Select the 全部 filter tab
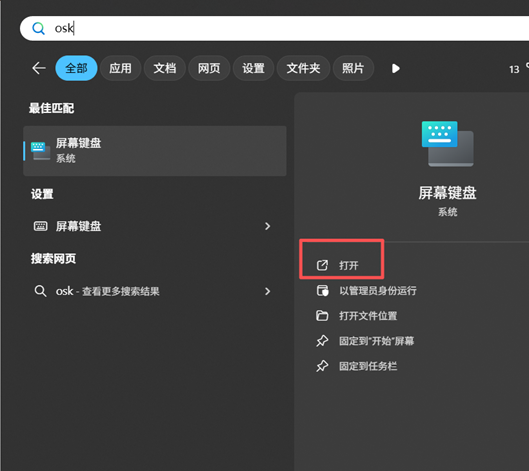Image resolution: width=529 pixels, height=471 pixels. tap(76, 68)
